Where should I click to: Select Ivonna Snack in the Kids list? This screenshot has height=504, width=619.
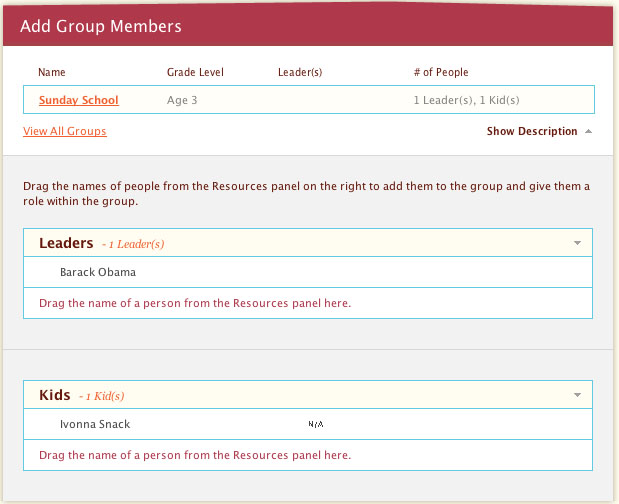[94, 424]
